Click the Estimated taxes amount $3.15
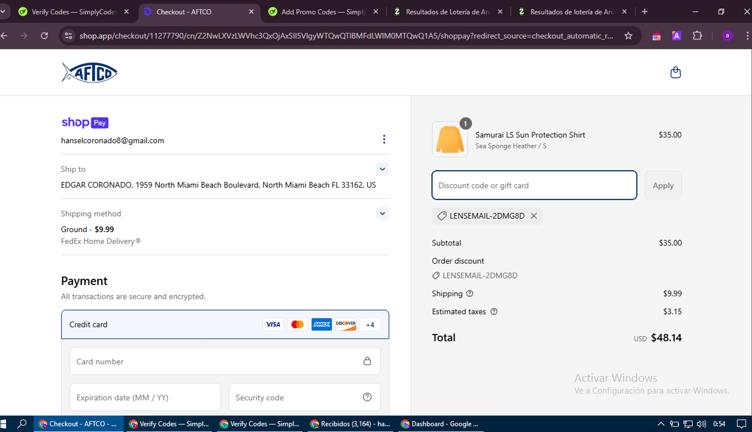752x432 pixels. [x=672, y=312]
